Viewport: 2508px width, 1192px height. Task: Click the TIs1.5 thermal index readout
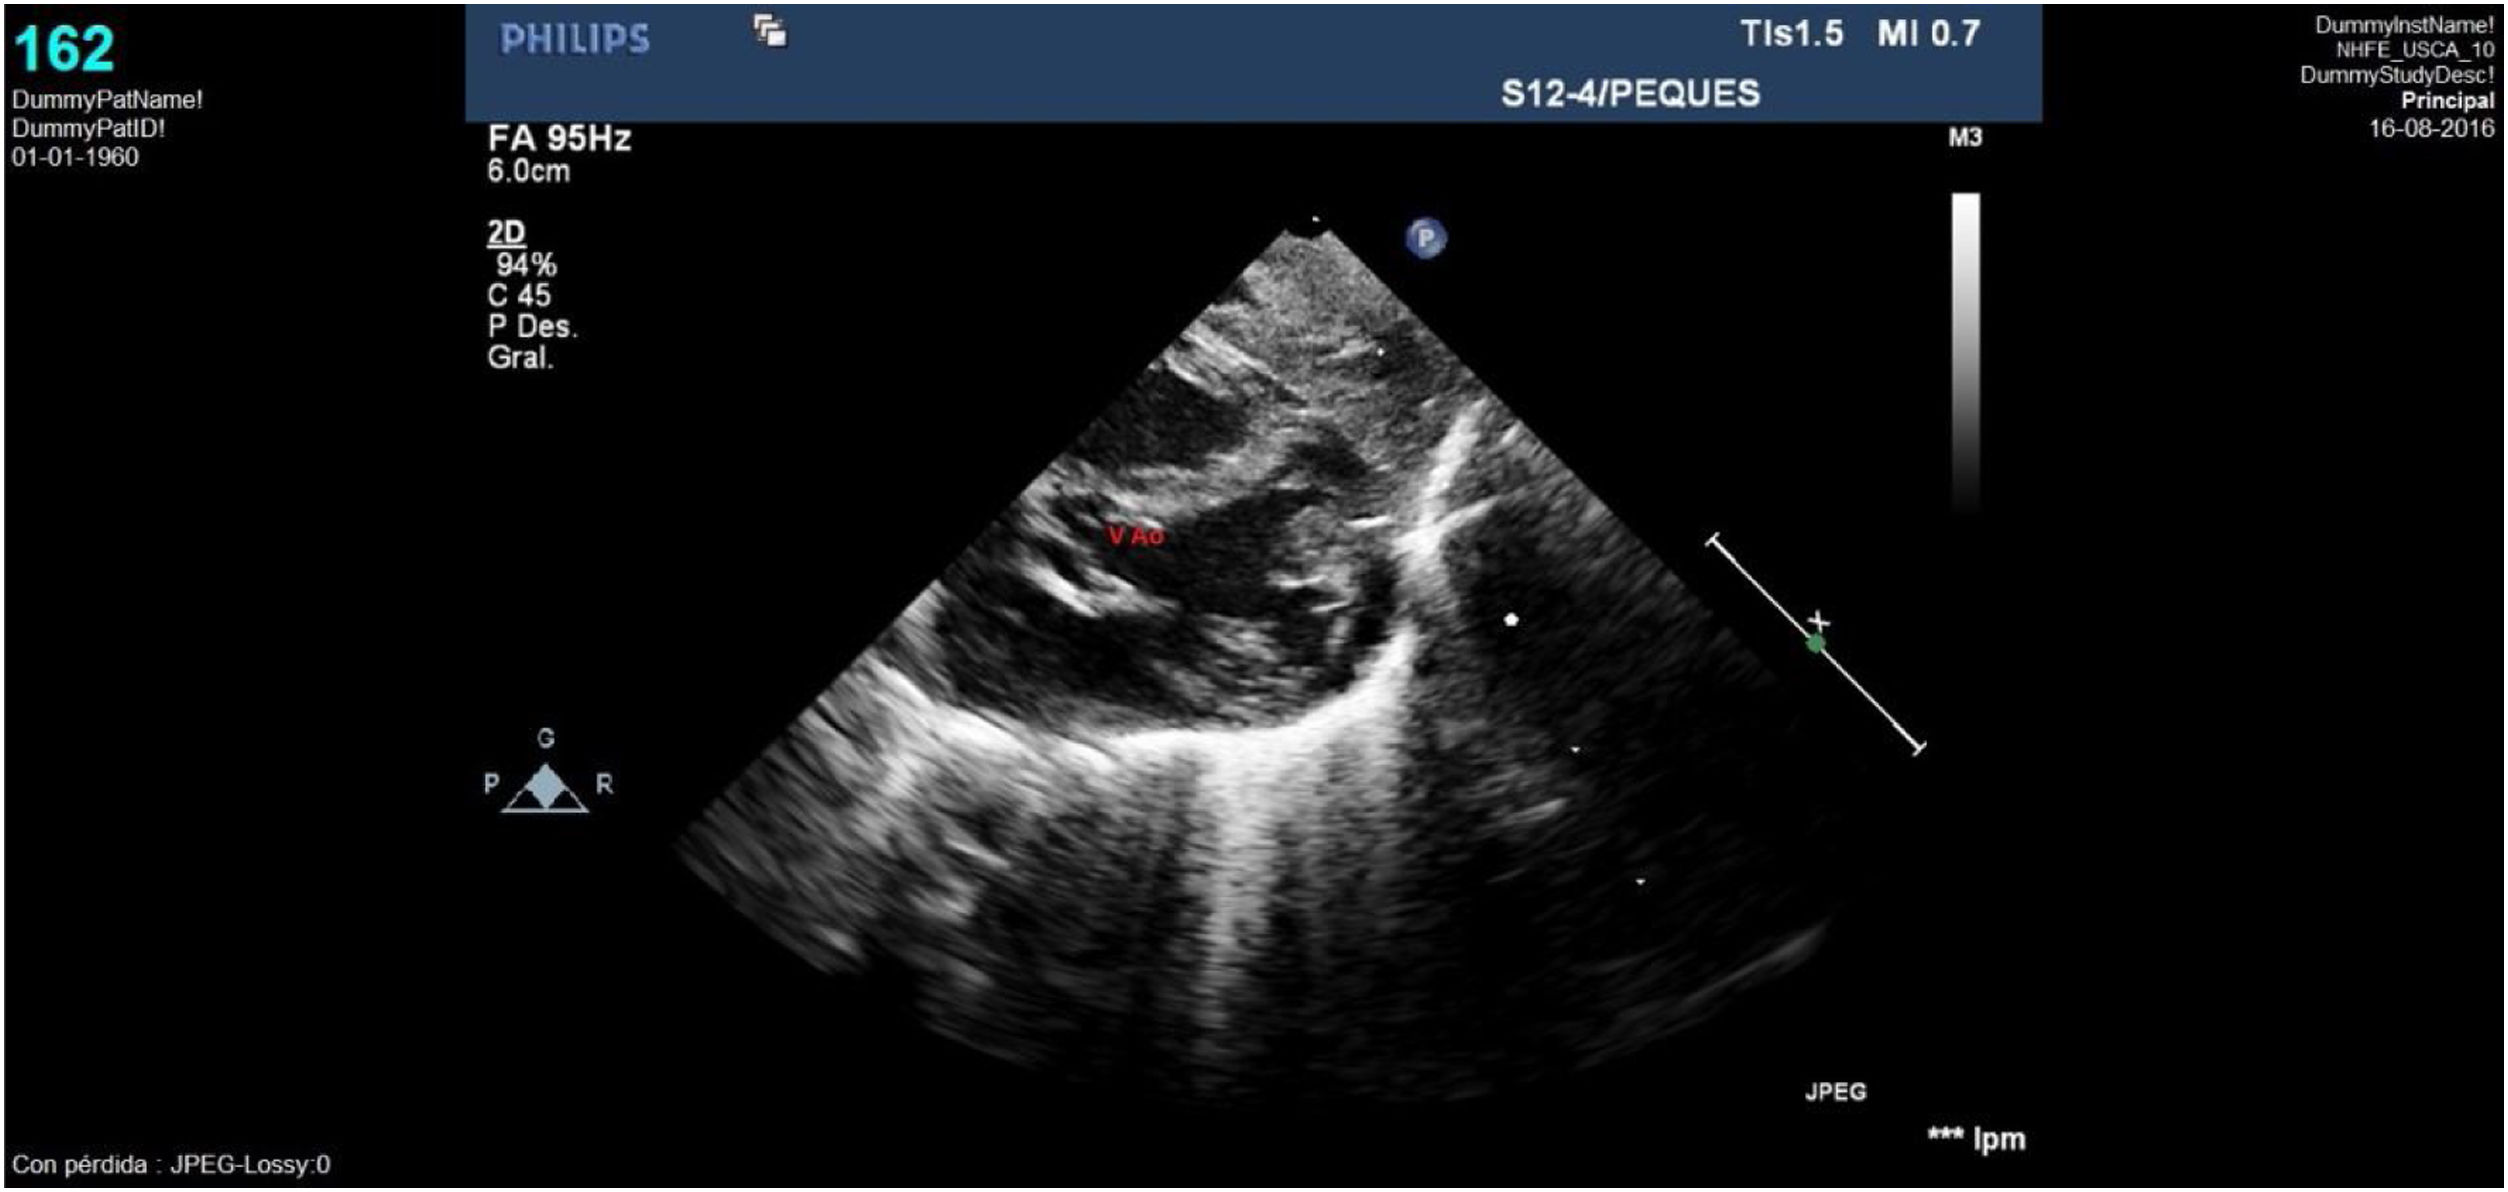[x=1791, y=33]
